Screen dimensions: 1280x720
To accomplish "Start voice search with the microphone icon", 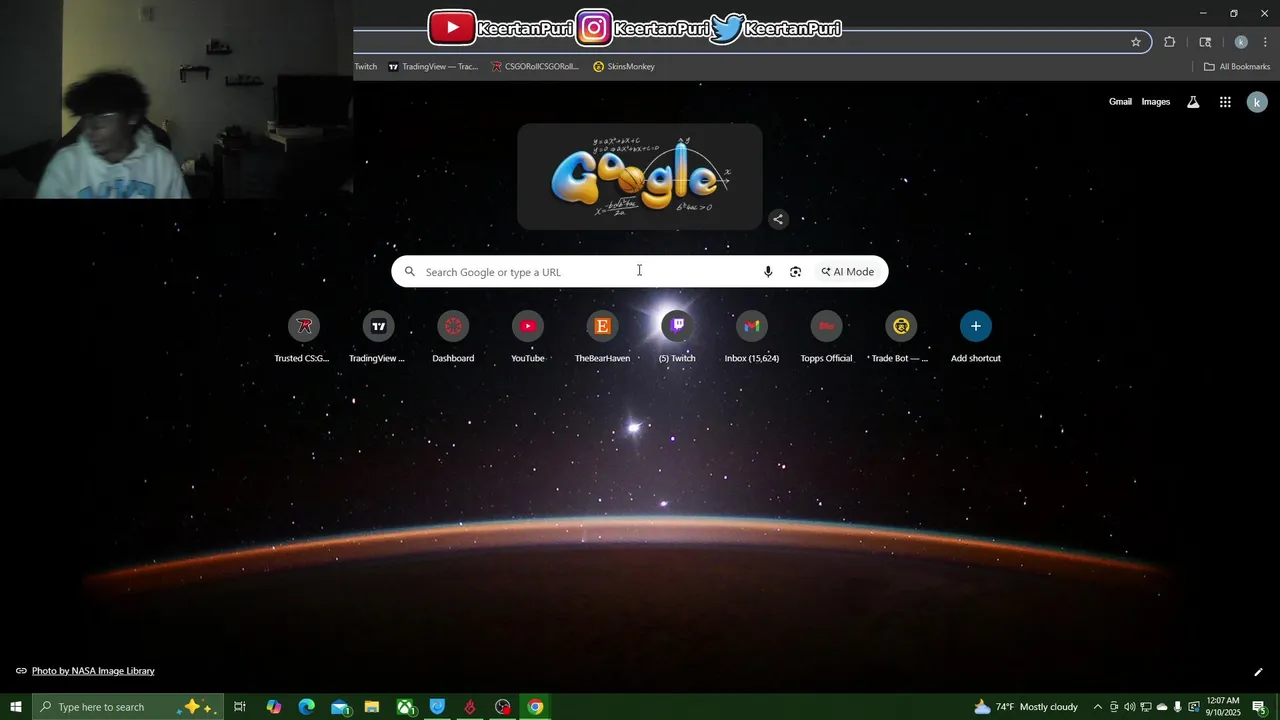I will click(x=768, y=272).
